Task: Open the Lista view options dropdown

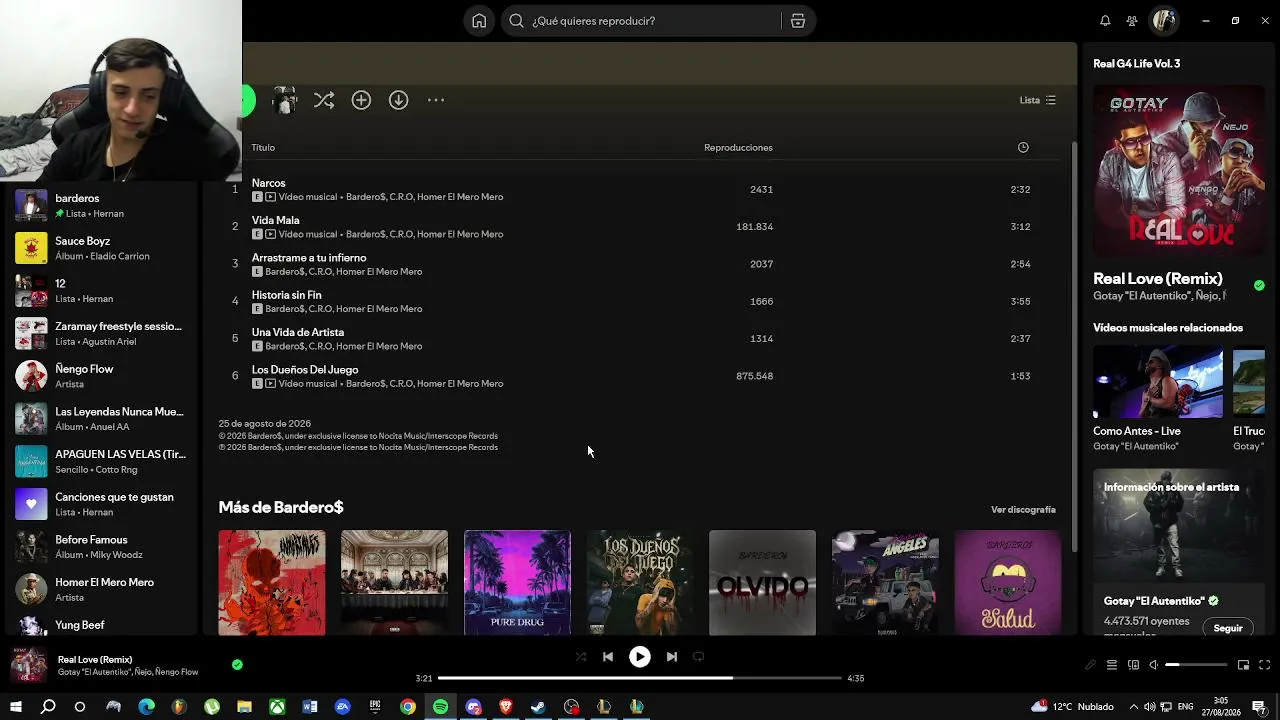Action: pos(1037,100)
